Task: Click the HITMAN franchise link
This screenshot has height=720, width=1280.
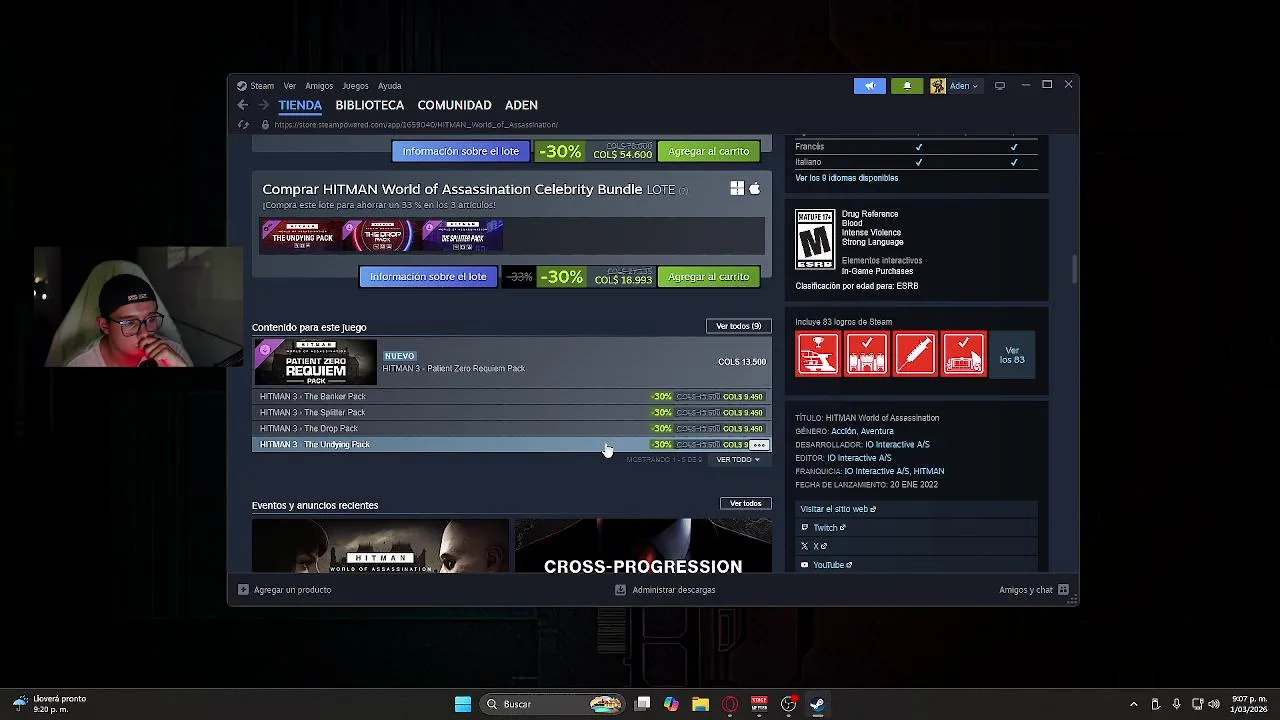Action: coord(928,471)
